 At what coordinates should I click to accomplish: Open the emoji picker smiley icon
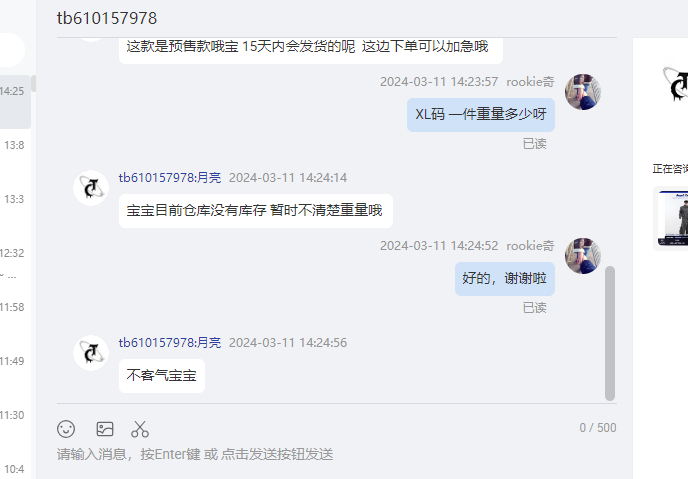(x=66, y=429)
